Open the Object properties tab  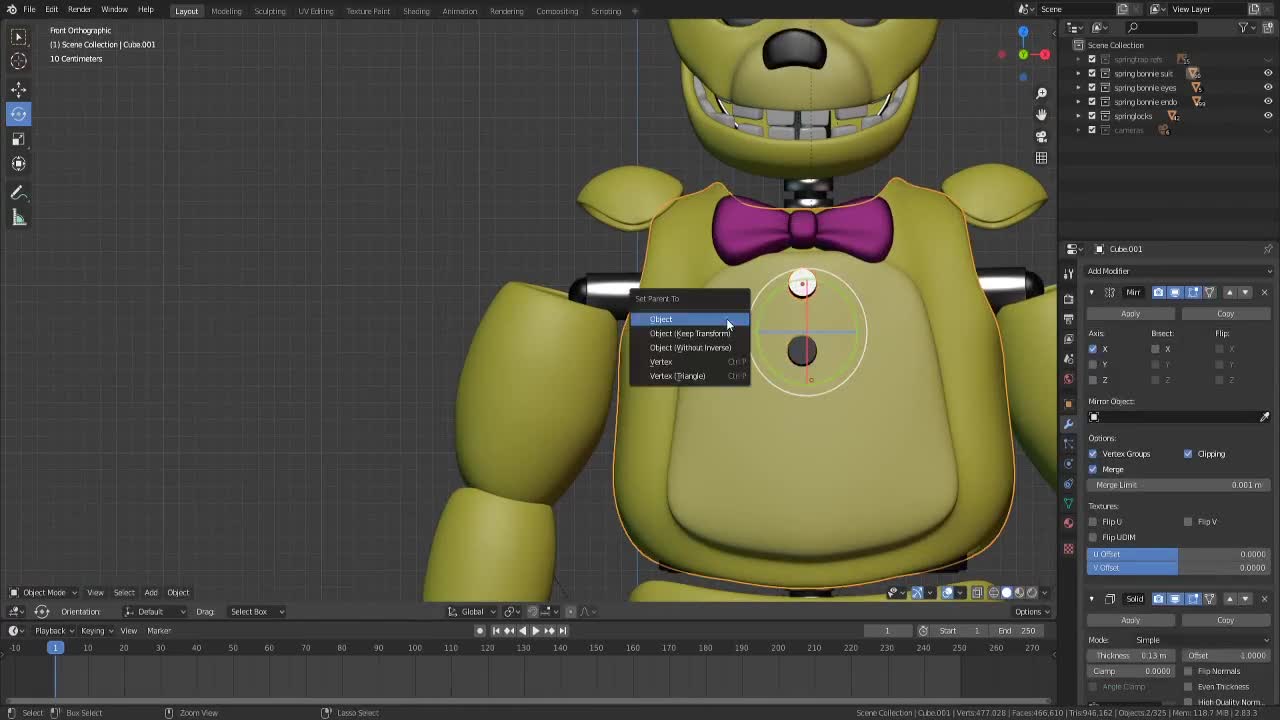pyautogui.click(x=1068, y=404)
